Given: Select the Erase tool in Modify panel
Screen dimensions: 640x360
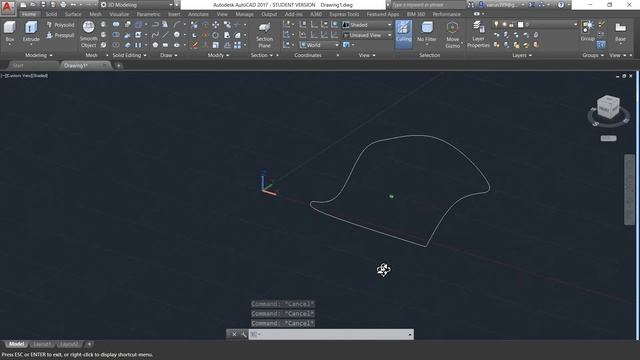Looking at the screenshot, I should tap(195, 45).
